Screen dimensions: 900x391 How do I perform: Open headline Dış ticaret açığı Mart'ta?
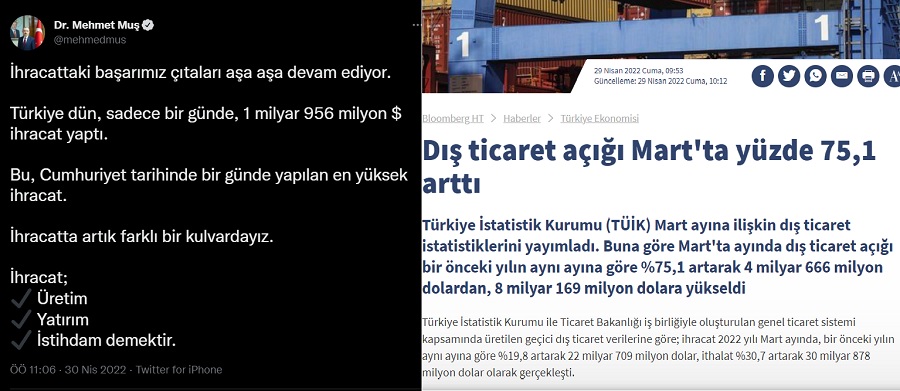(x=649, y=167)
